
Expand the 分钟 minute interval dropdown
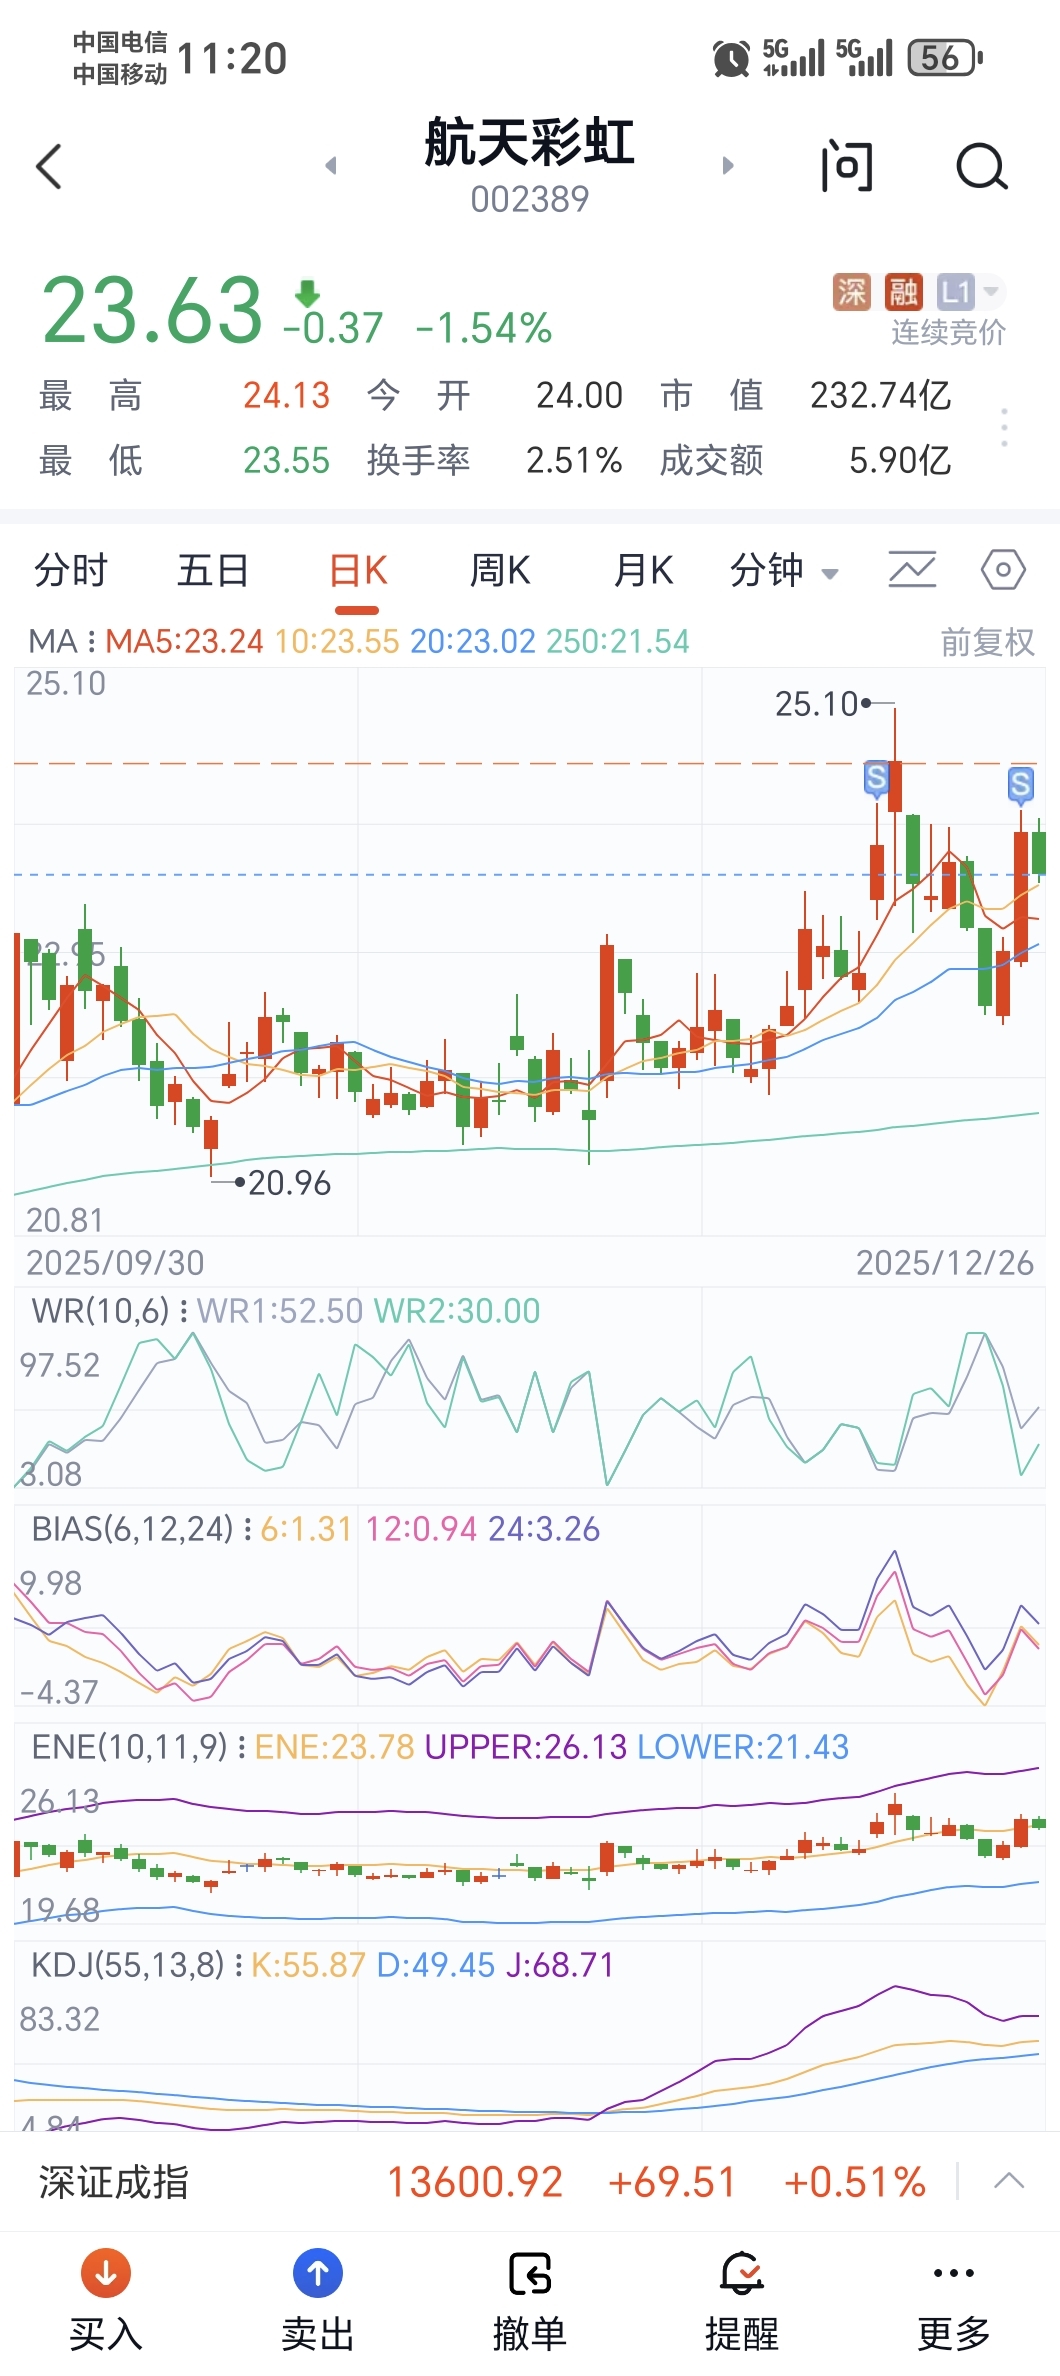pos(784,571)
